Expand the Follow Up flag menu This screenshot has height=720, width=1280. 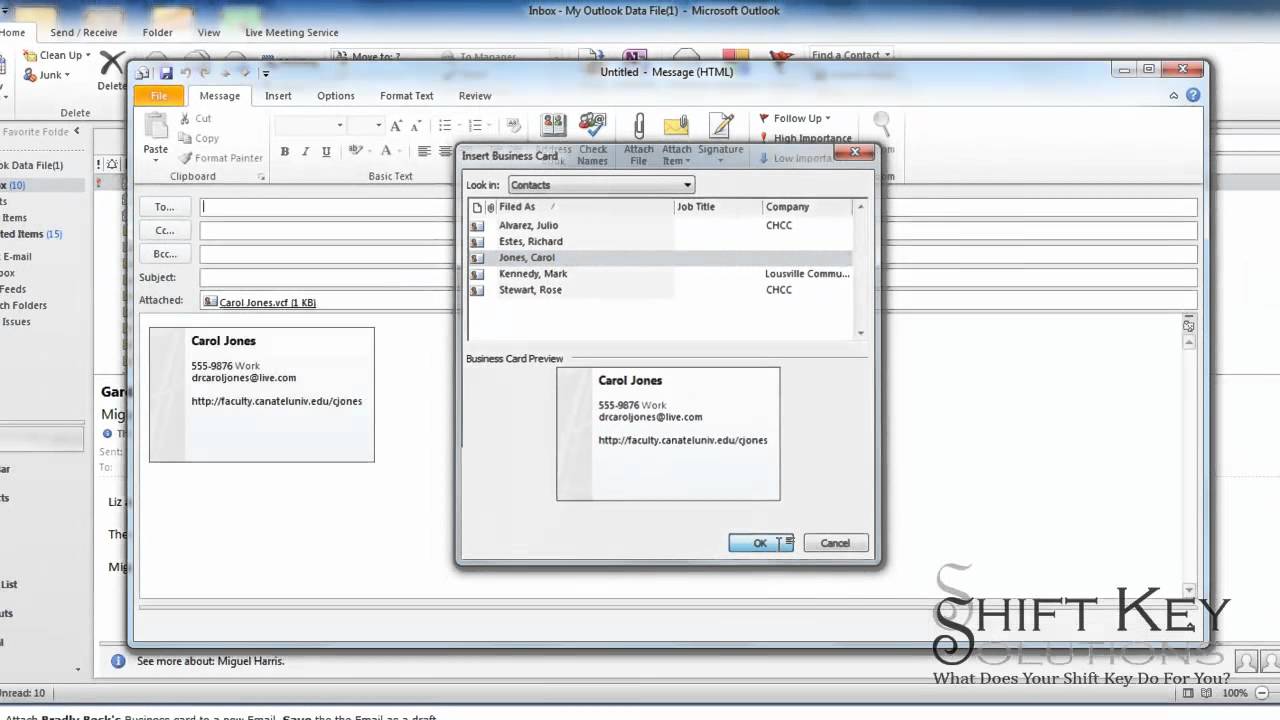point(795,118)
